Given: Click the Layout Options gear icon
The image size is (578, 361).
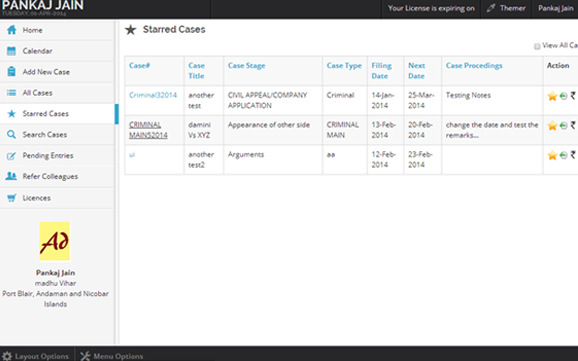Looking at the screenshot, I should (x=7, y=356).
